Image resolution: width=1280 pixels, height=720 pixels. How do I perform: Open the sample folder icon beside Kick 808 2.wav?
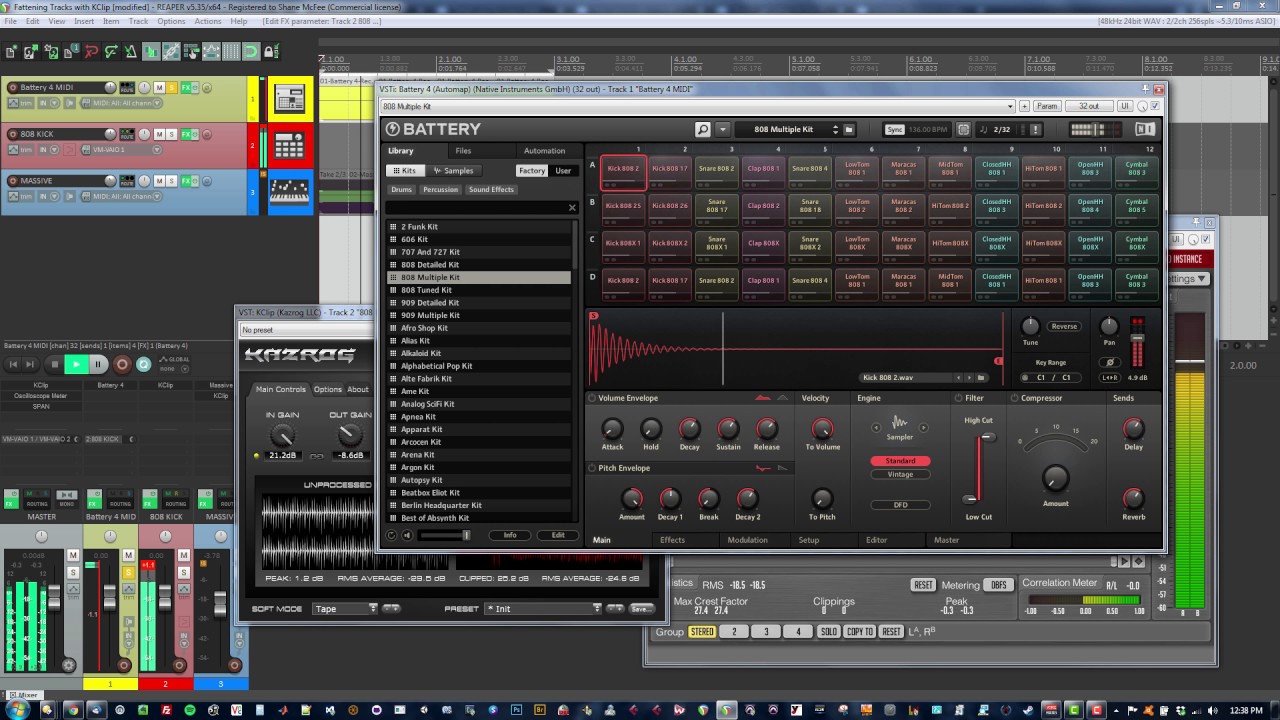[x=982, y=378]
